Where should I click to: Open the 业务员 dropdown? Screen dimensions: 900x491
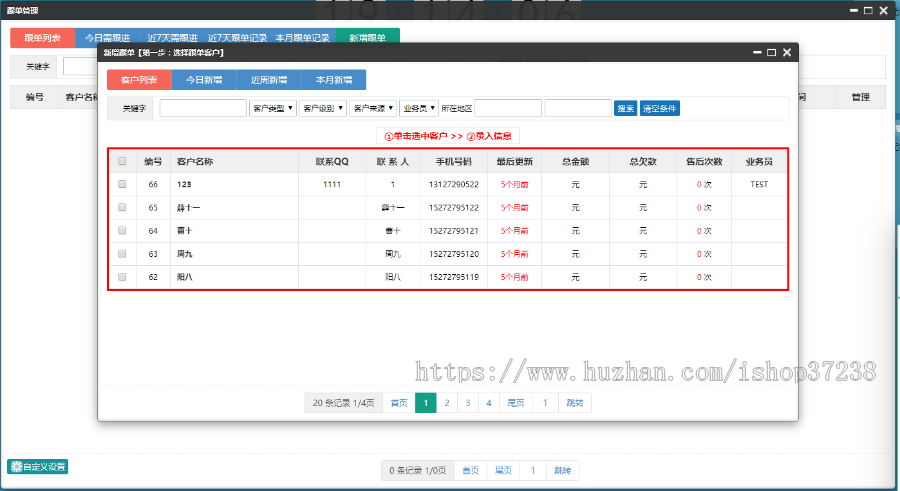(419, 108)
